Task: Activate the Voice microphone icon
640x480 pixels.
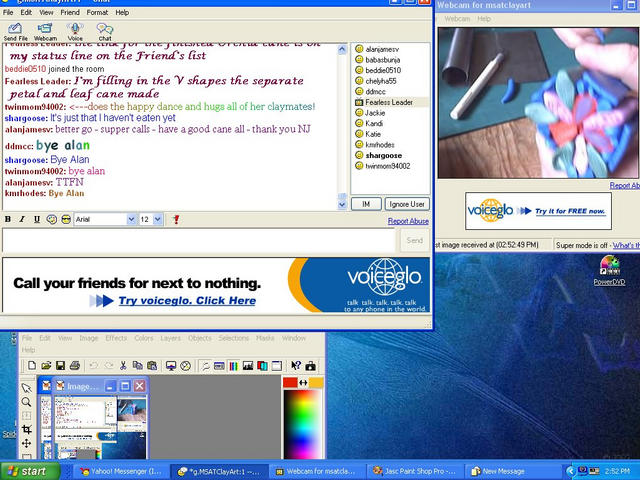Action: click(75, 32)
